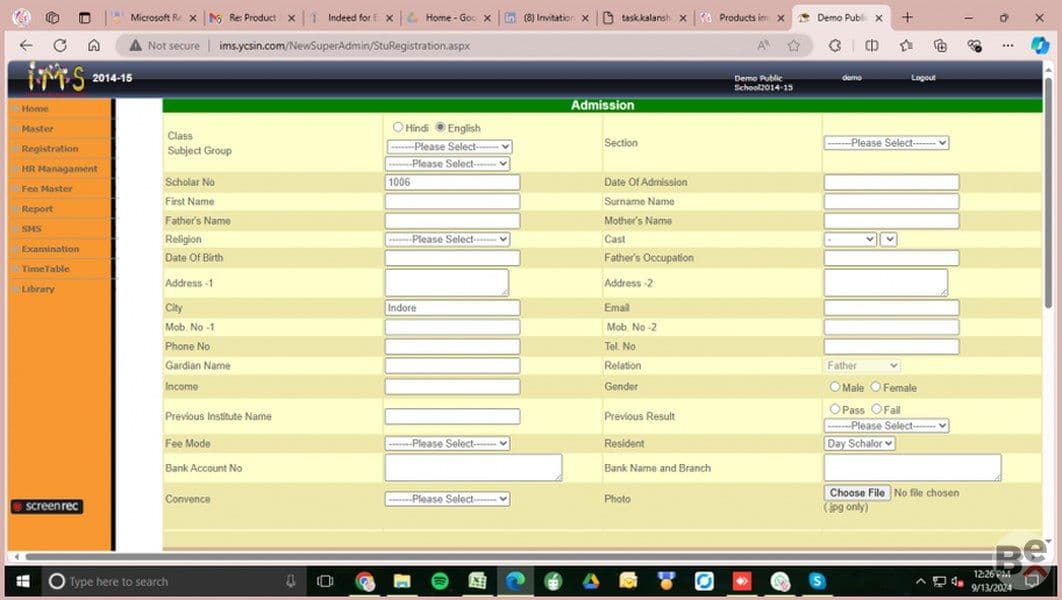Open Google Chrome from the taskbar
The width and height of the screenshot is (1062, 600).
364,581
